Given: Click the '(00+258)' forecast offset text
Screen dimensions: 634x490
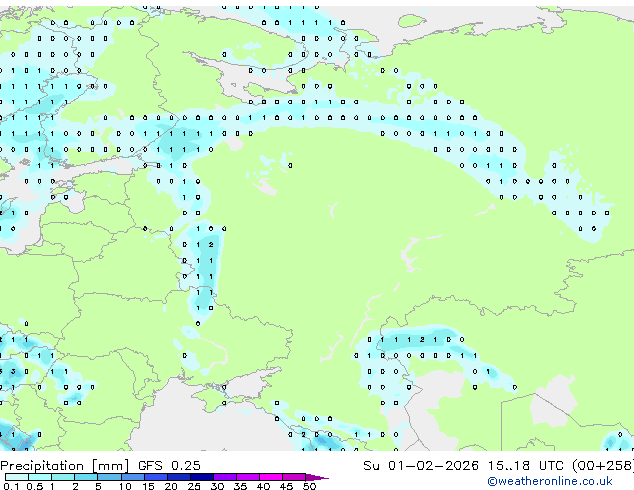Looking at the screenshot, I should (603, 466).
